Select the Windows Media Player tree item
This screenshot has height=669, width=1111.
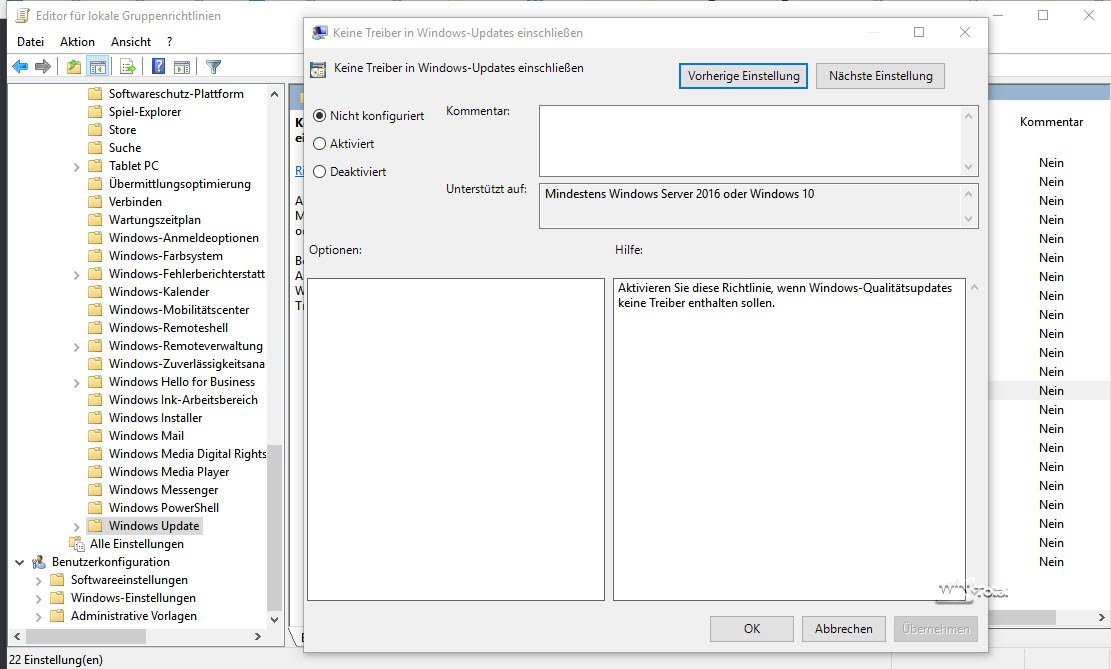click(x=169, y=471)
